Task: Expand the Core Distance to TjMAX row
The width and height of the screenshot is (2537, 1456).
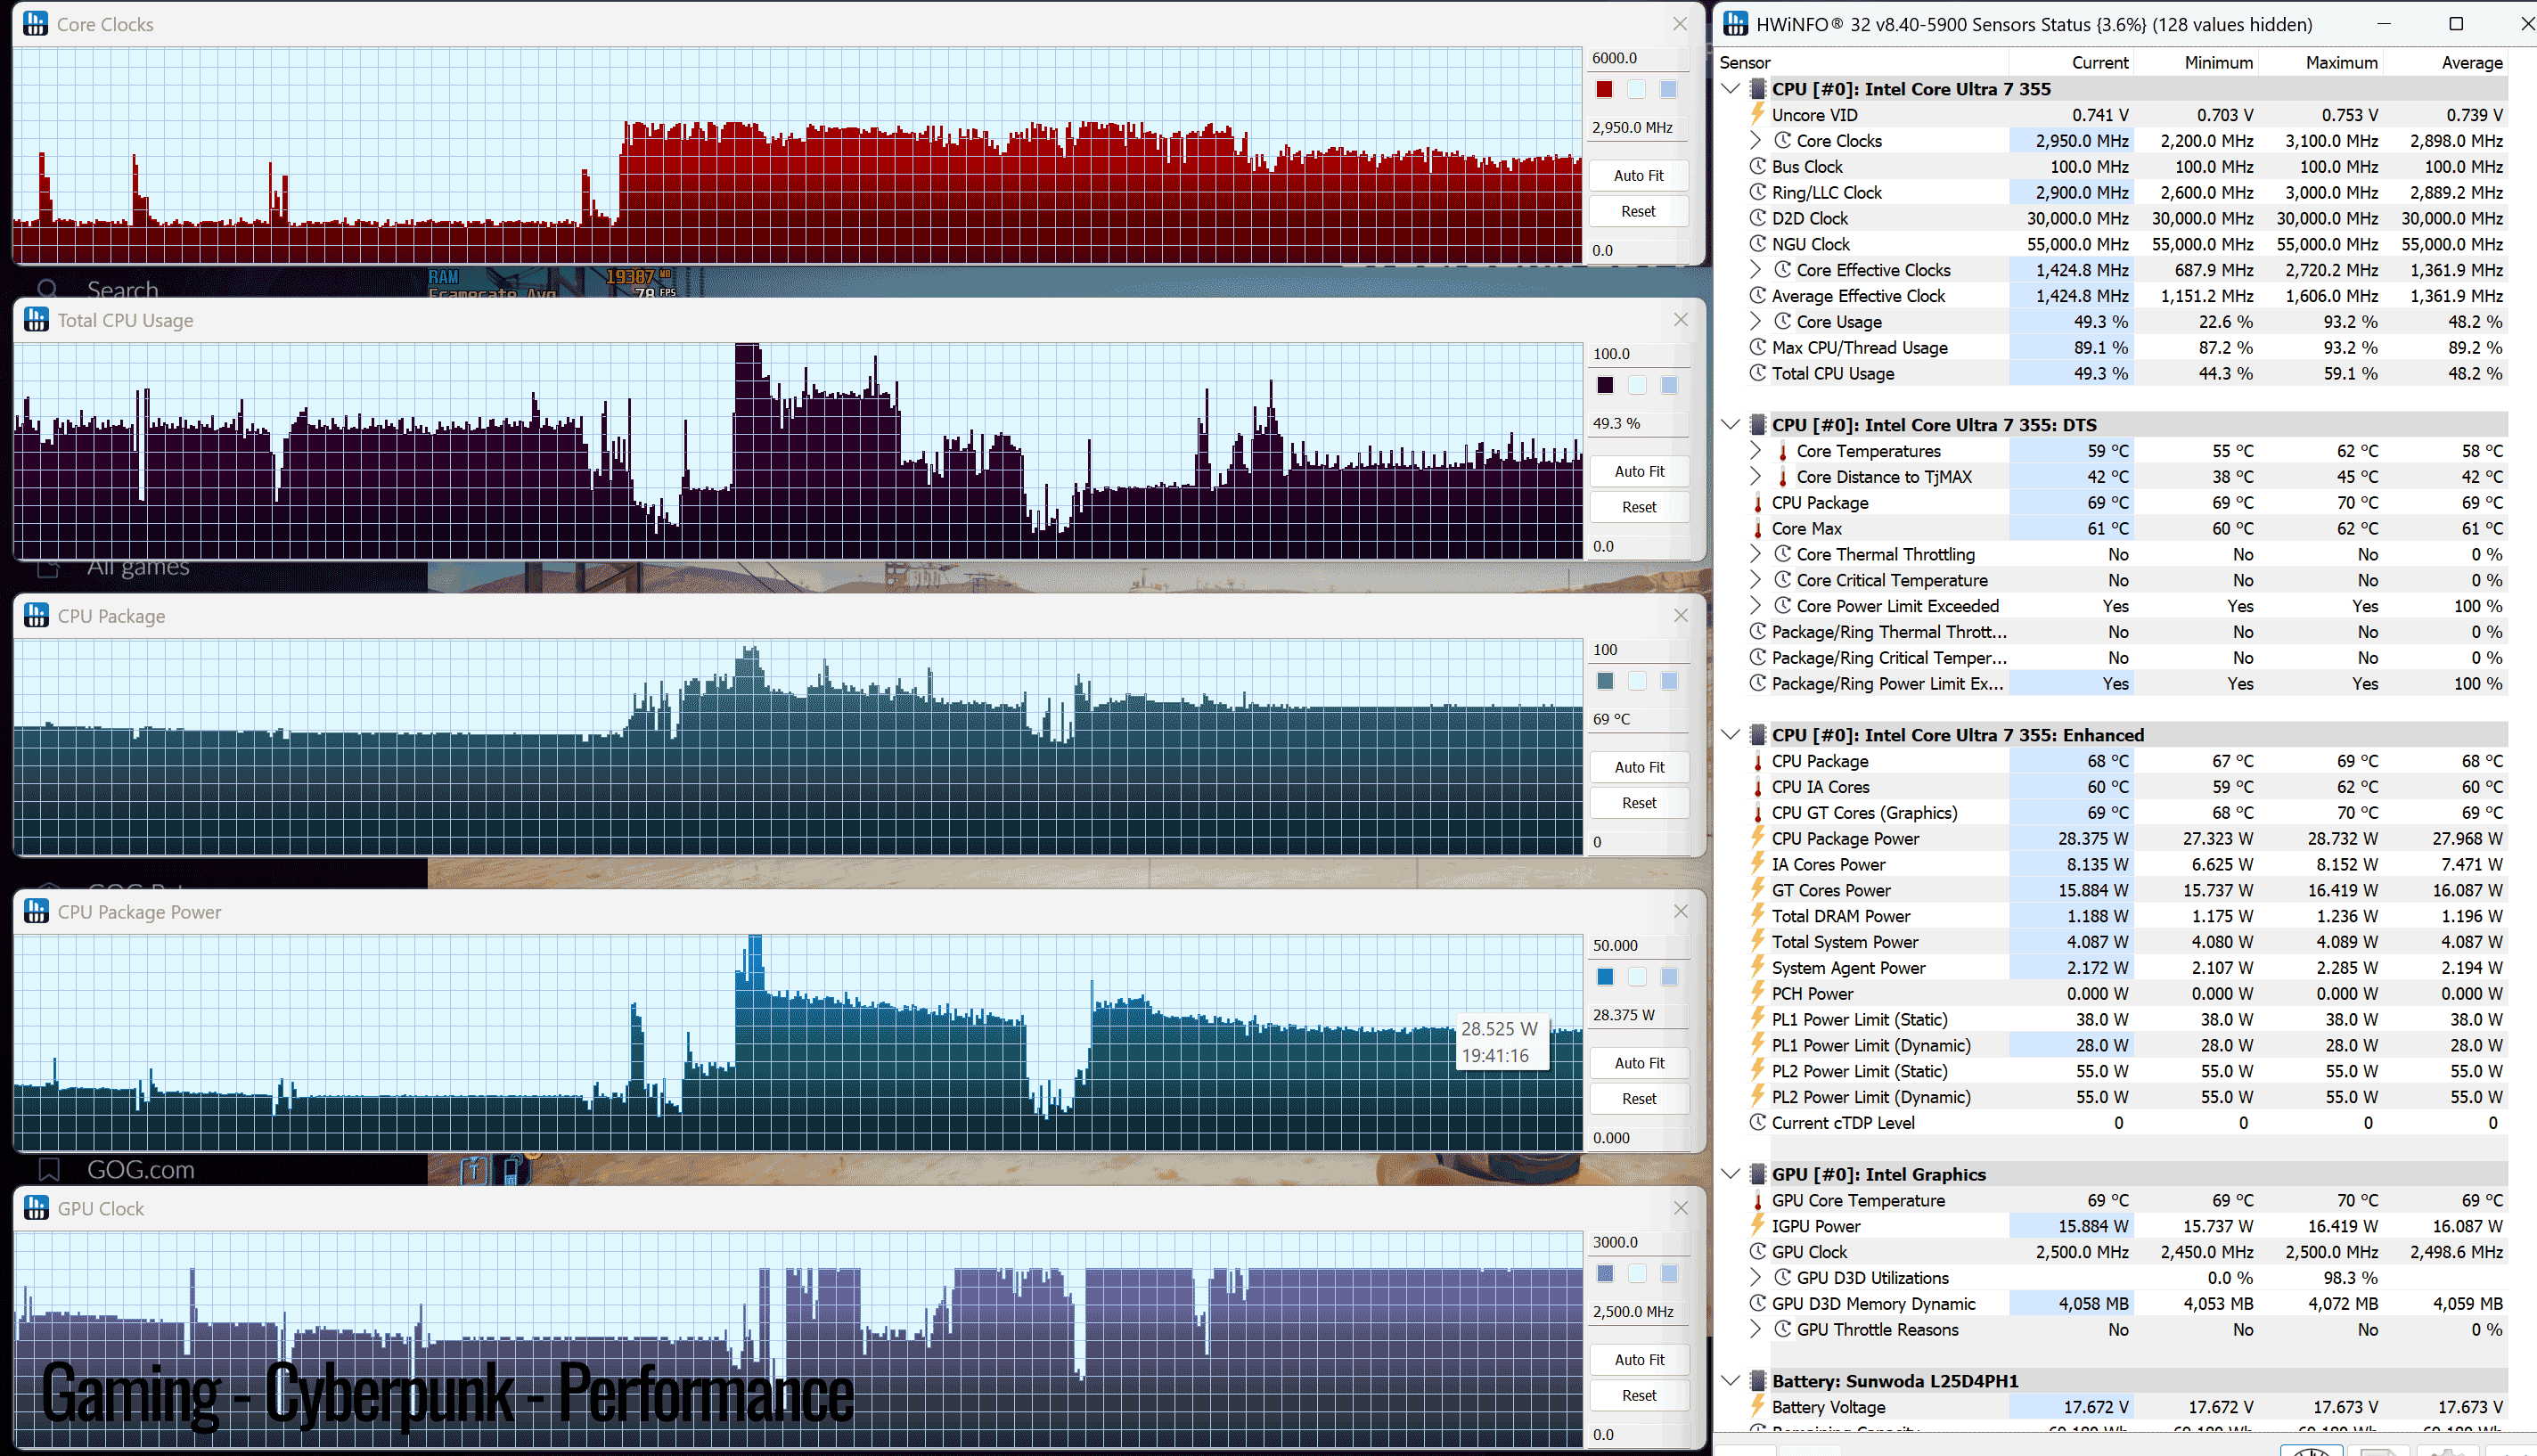Action: click(1756, 476)
